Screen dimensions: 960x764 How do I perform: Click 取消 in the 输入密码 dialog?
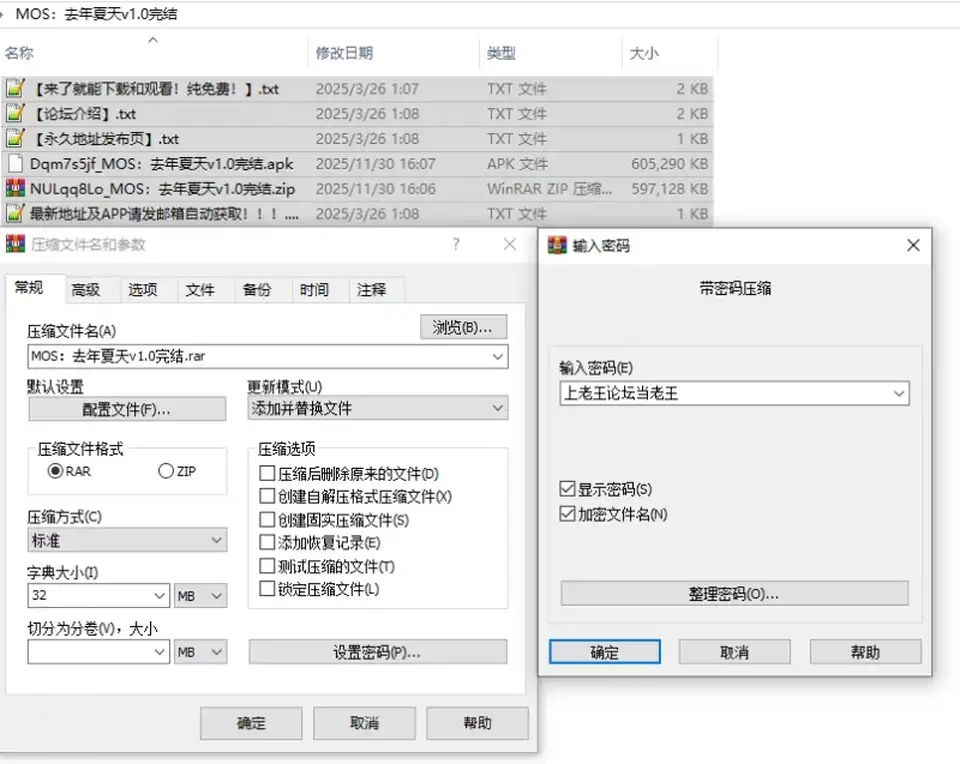coord(734,652)
